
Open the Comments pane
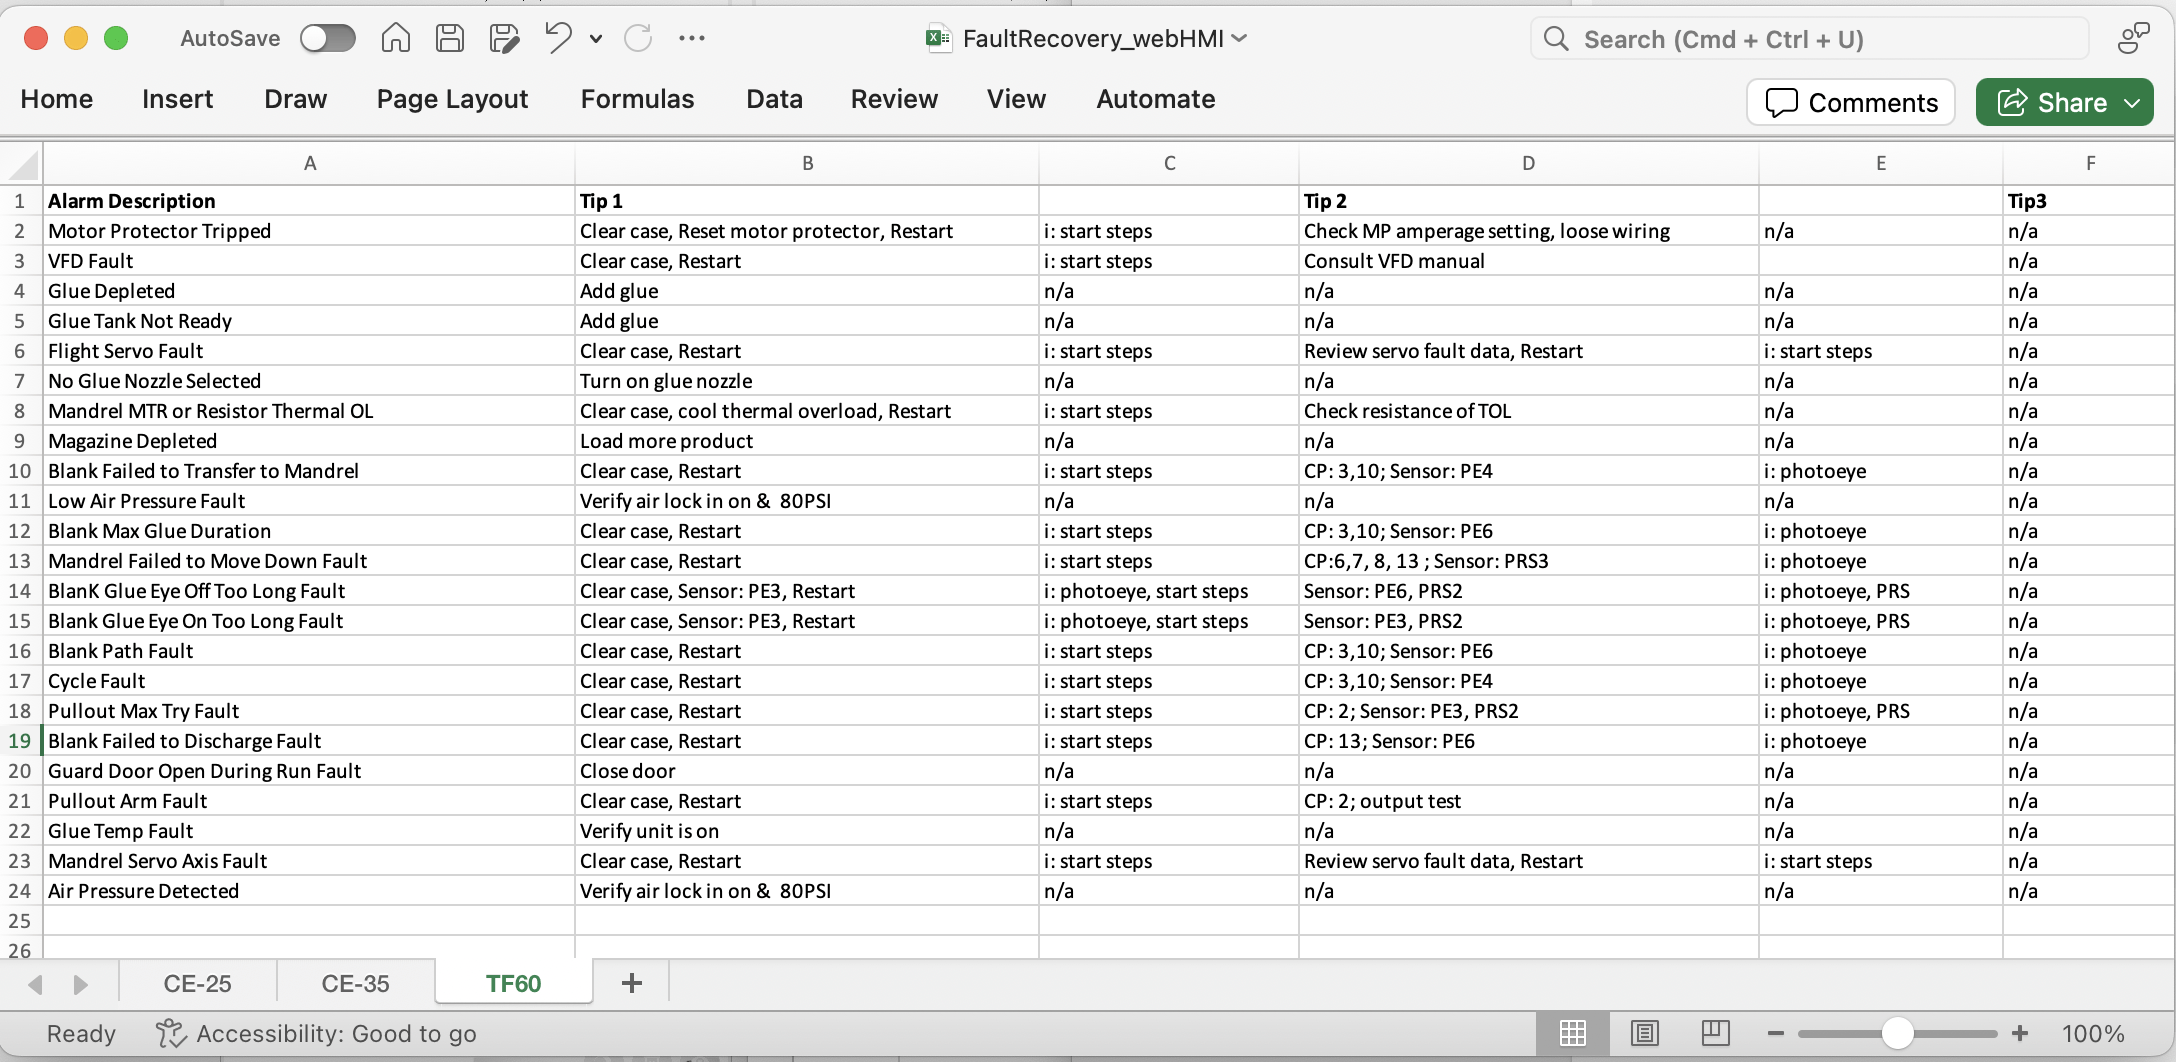[x=1851, y=102]
